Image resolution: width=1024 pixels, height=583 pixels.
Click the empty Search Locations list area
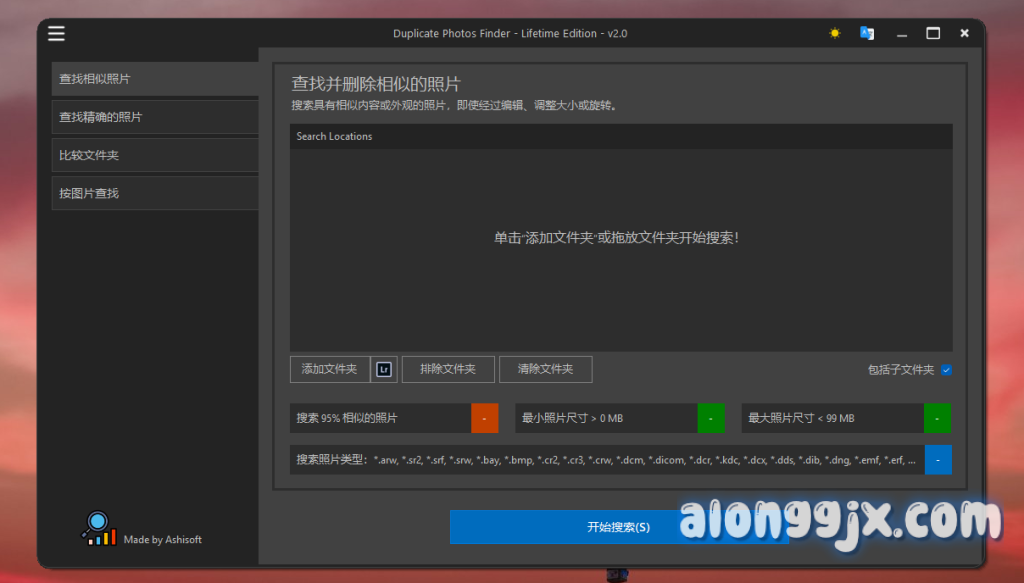point(620,290)
